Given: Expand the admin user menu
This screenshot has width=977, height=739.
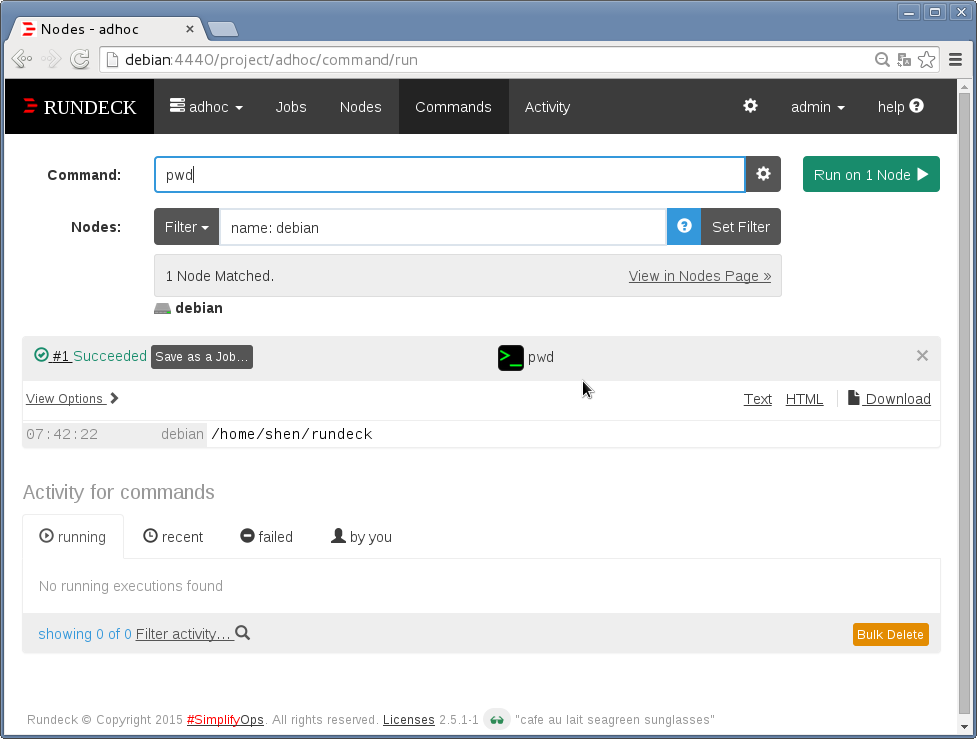Looking at the screenshot, I should pos(817,107).
